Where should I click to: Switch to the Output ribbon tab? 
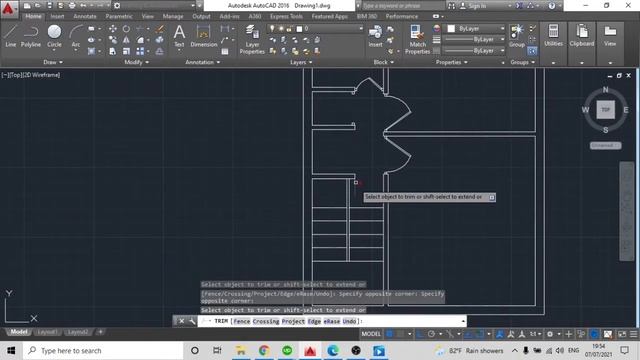point(201,16)
